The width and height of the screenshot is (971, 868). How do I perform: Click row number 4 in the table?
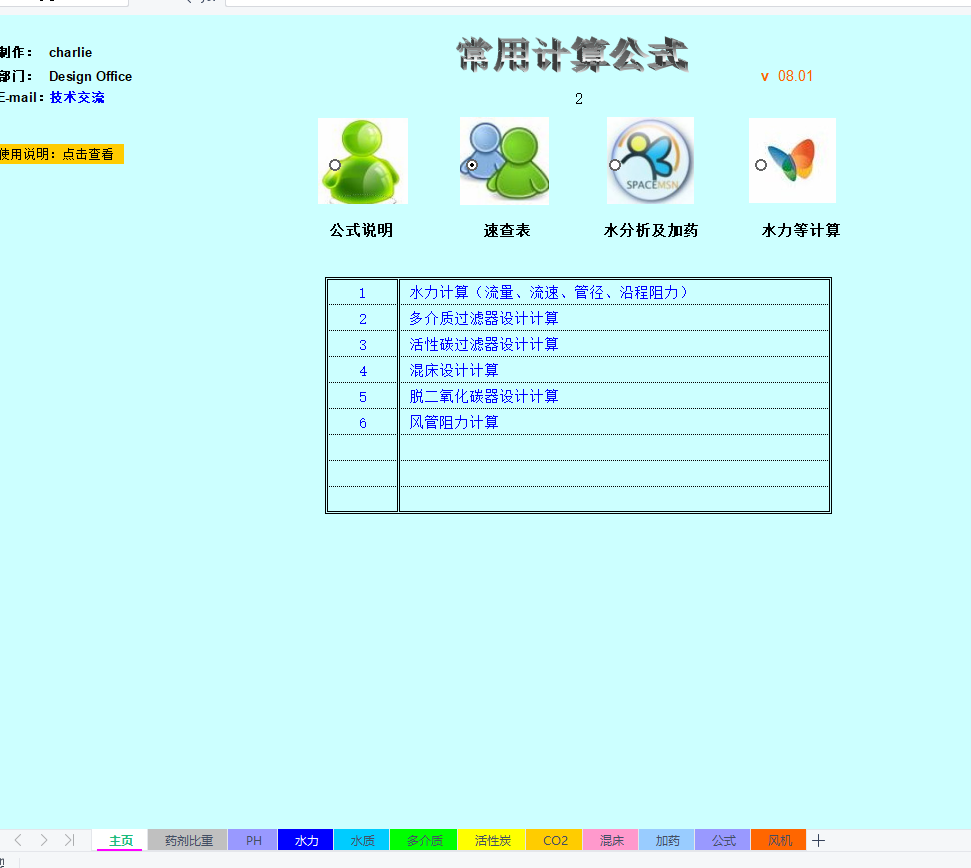tap(362, 371)
